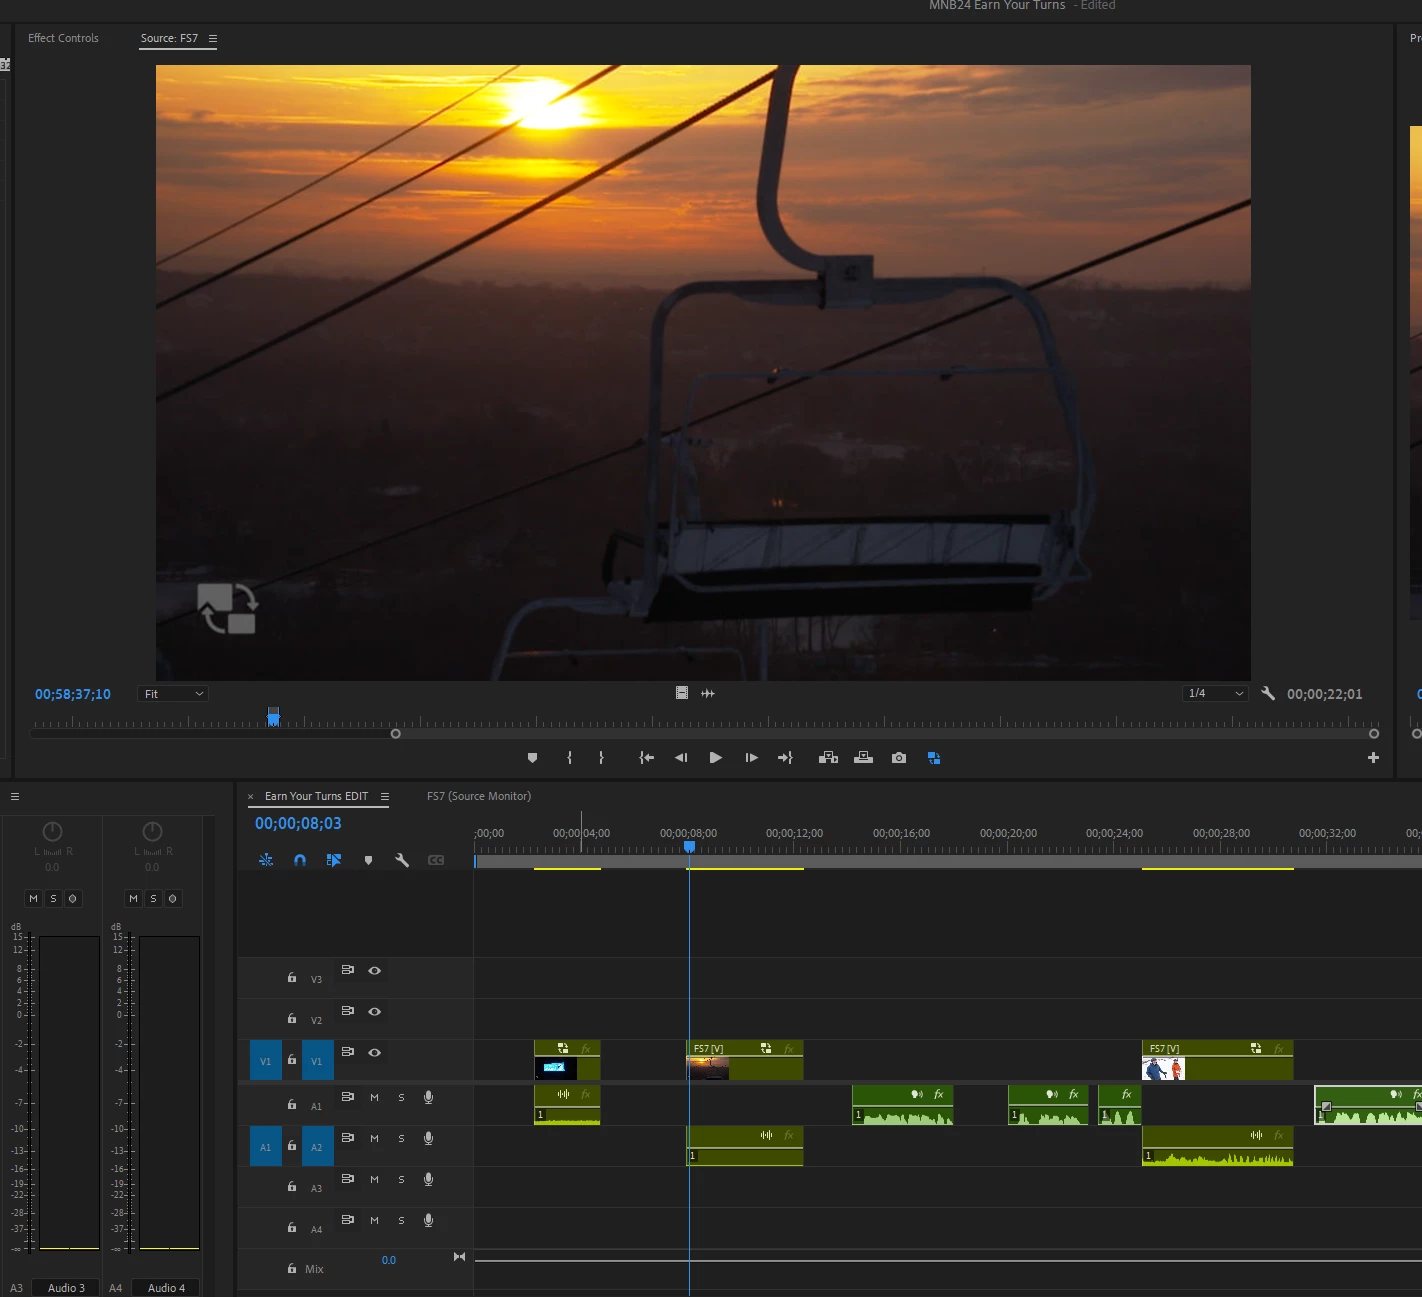This screenshot has width=1422, height=1297.
Task: Mute timeline track A4
Action: 375,1220
